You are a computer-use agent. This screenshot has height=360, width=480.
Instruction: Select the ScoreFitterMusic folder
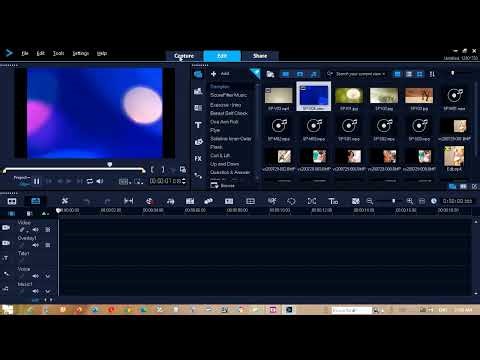click(229, 95)
